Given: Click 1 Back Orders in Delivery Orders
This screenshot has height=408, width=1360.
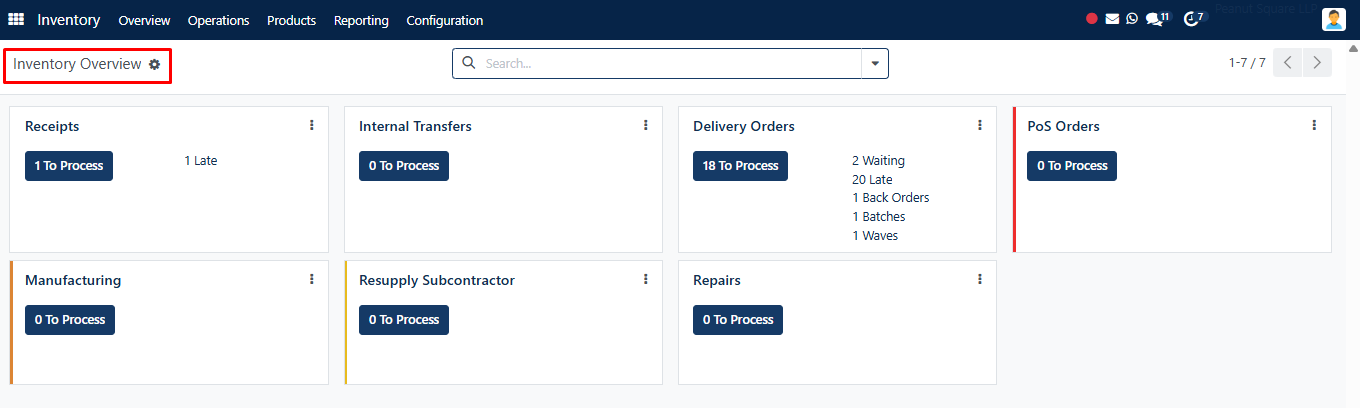Looking at the screenshot, I should (x=891, y=198).
